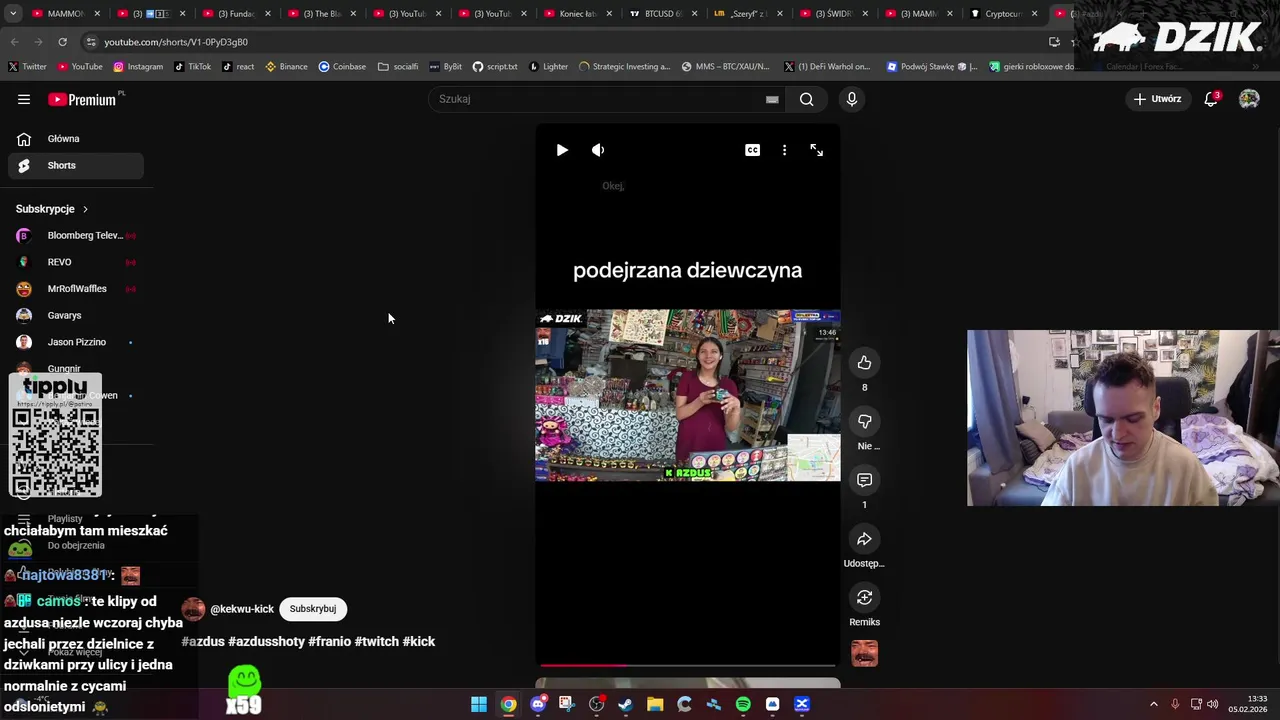Enter fullscreen for the Short

pos(817,150)
